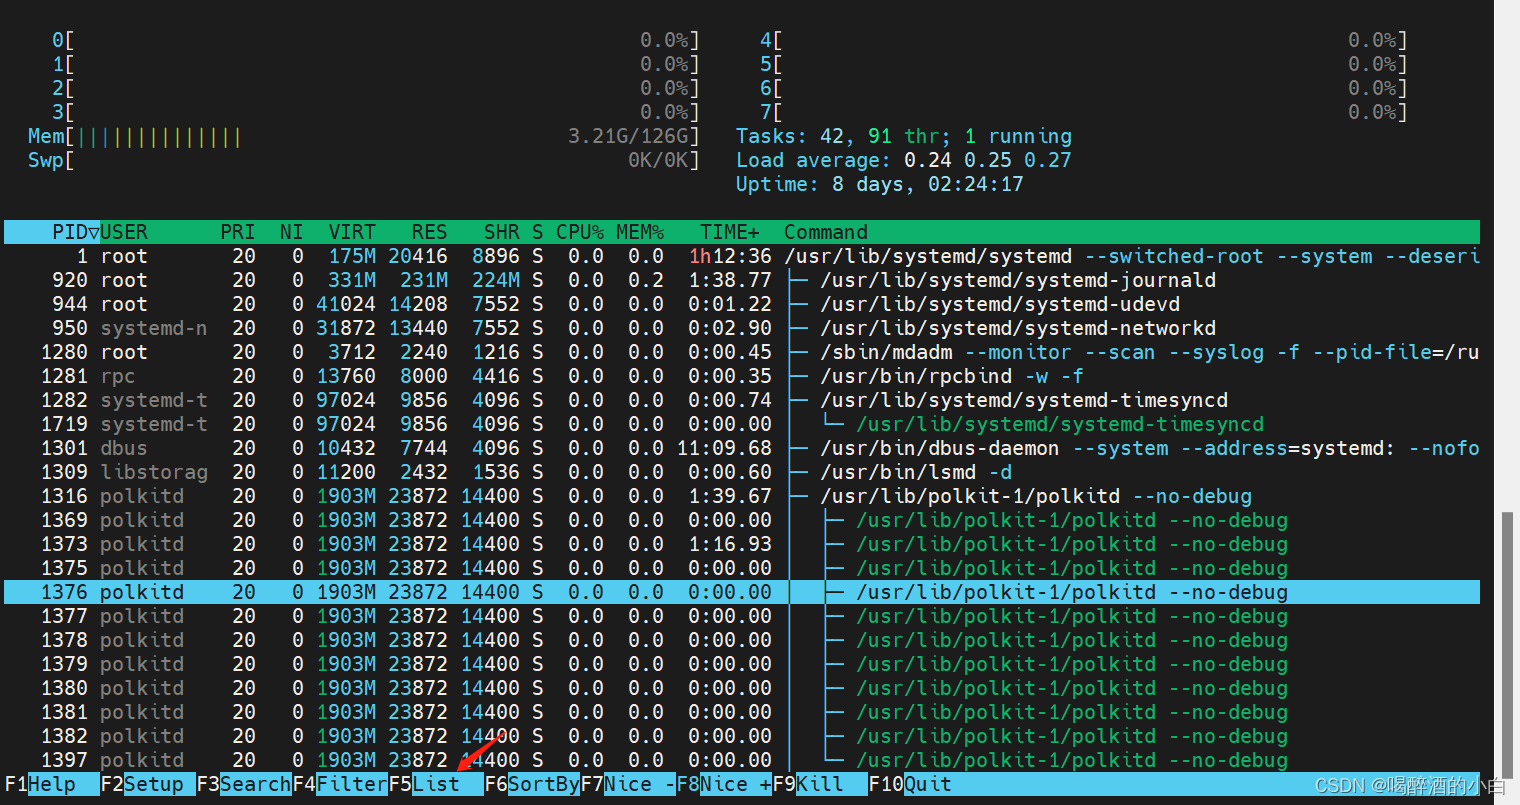The height and width of the screenshot is (805, 1520).
Task: Sort by the SHR column header
Action: click(x=502, y=232)
